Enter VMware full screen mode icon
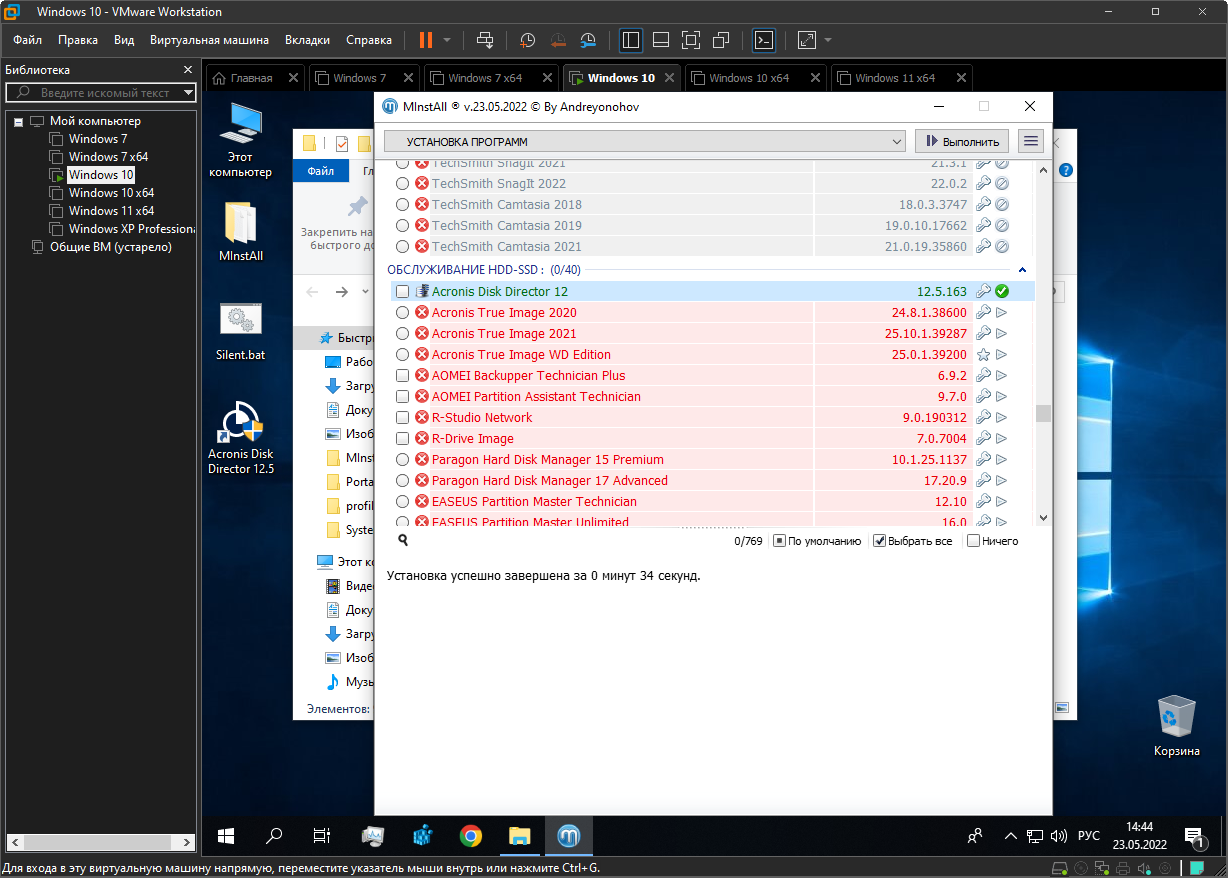The height and width of the screenshot is (878, 1228). coord(690,40)
